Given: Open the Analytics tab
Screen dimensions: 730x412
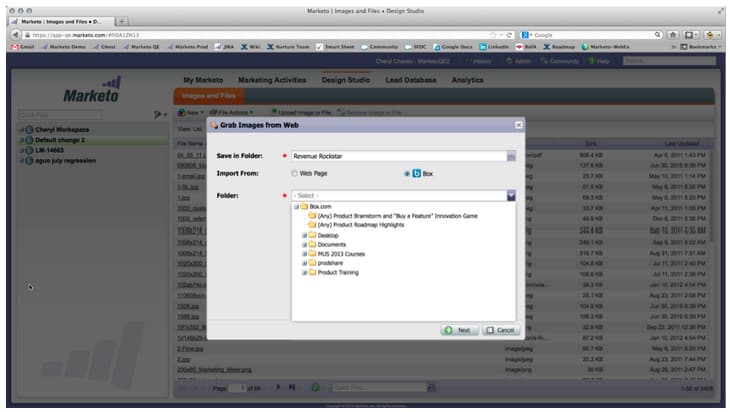Looking at the screenshot, I should coord(467,80).
